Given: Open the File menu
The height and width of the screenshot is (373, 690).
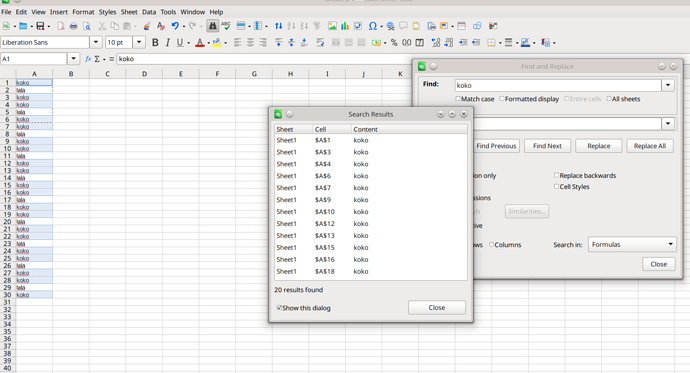Looking at the screenshot, I should [x=6, y=12].
